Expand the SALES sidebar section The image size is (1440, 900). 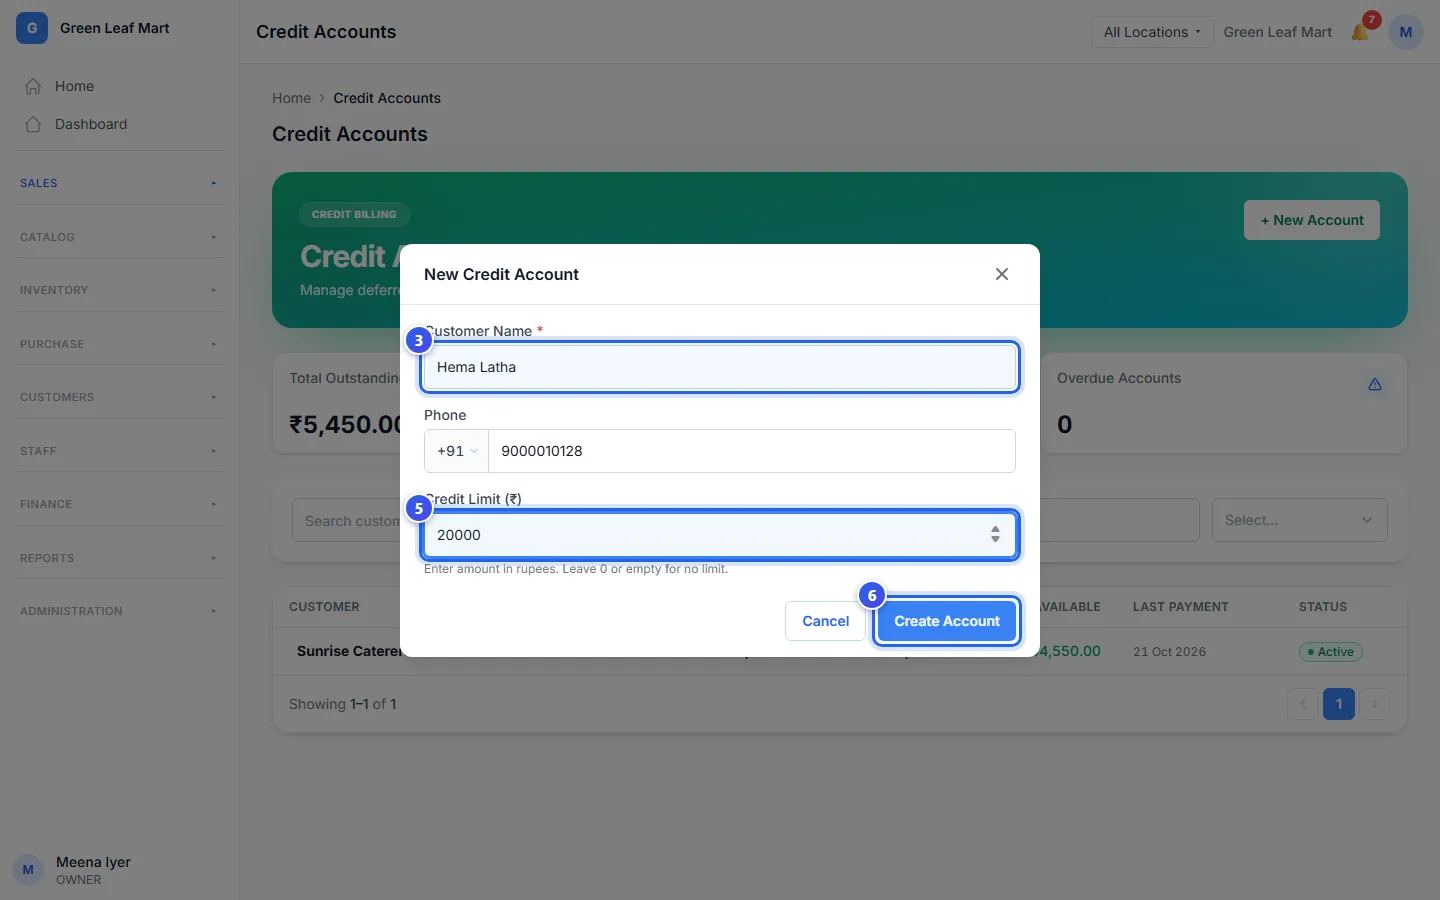click(120, 183)
